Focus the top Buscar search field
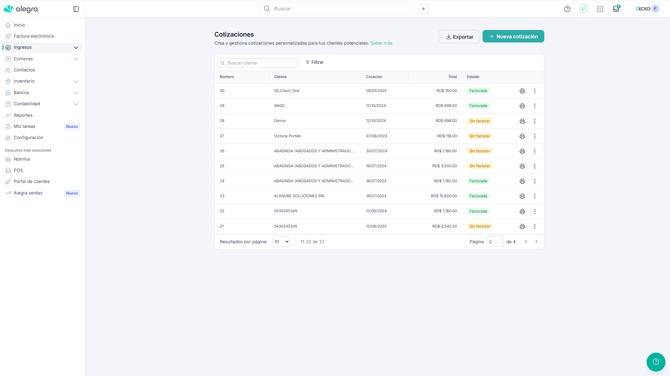 (x=337, y=9)
